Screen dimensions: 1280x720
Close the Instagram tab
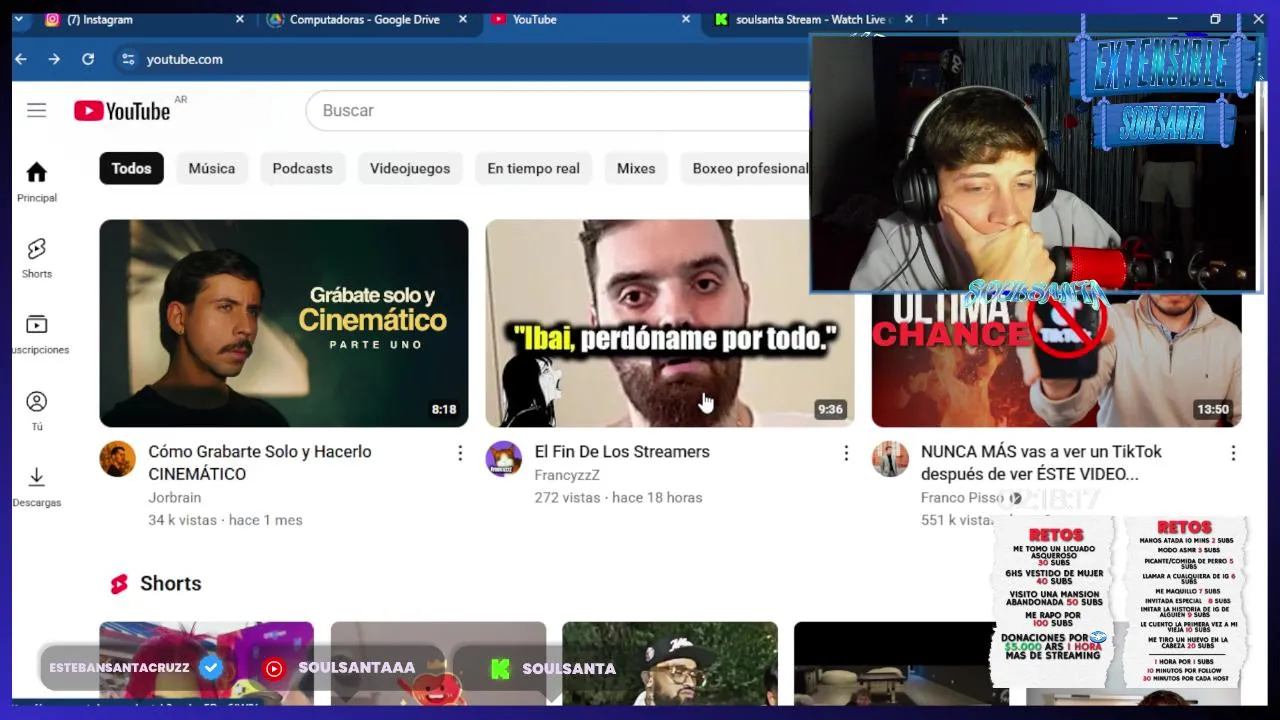tap(239, 19)
